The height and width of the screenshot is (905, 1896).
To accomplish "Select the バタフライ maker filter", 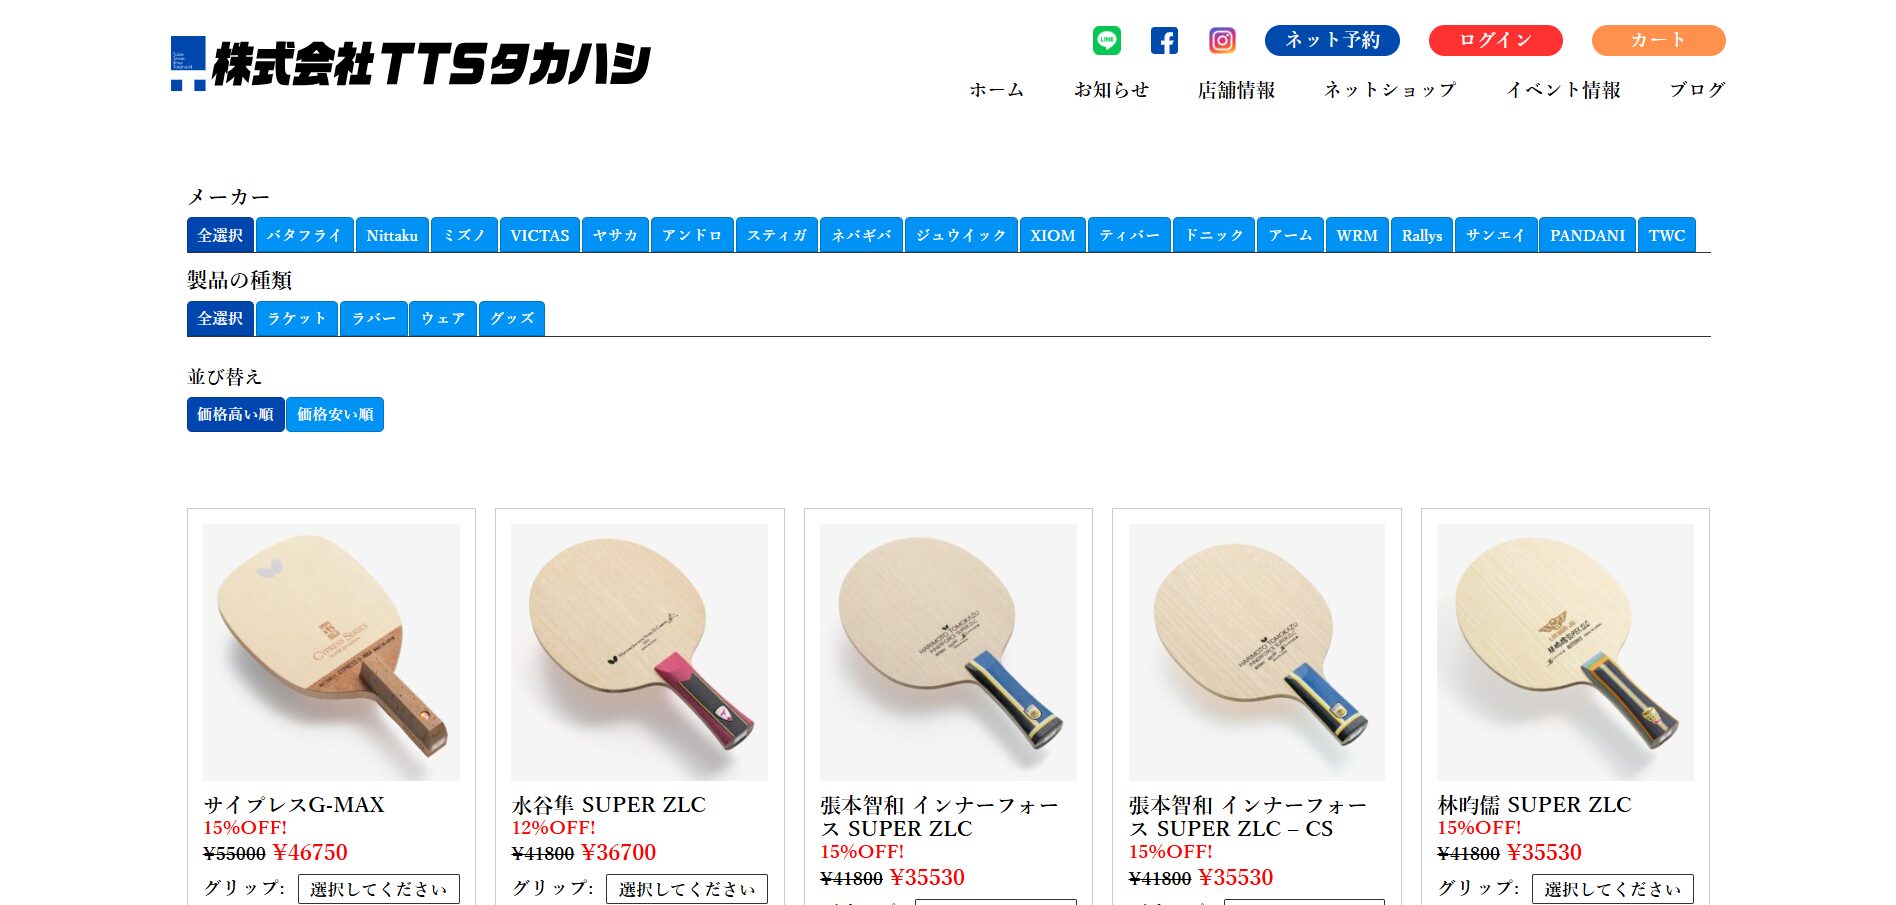I will tap(304, 235).
